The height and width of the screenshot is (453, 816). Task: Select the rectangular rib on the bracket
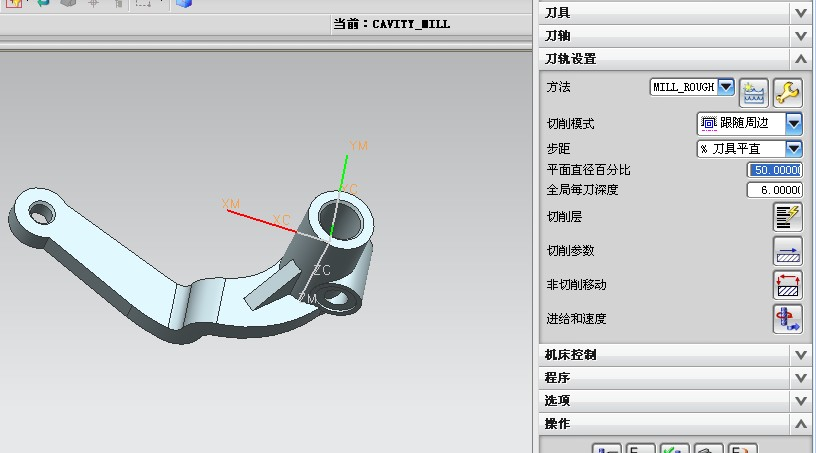tap(272, 285)
